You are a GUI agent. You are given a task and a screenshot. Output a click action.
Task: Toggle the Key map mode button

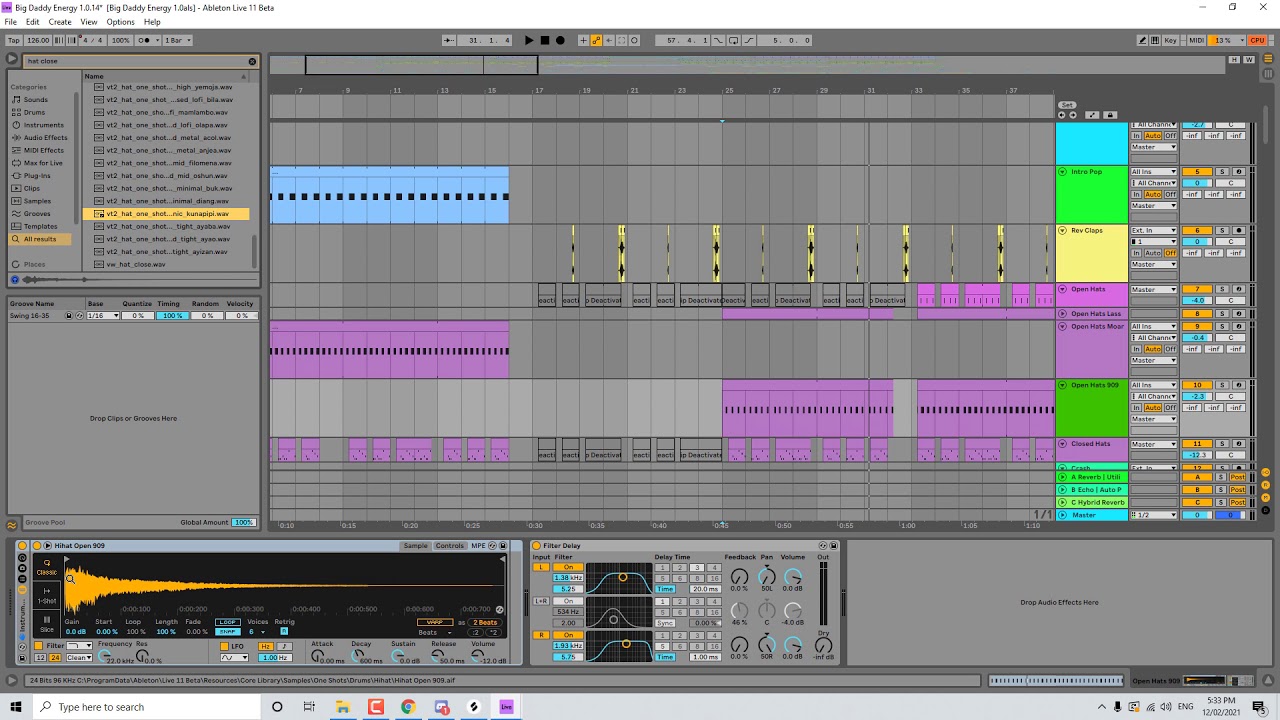pos(1171,40)
